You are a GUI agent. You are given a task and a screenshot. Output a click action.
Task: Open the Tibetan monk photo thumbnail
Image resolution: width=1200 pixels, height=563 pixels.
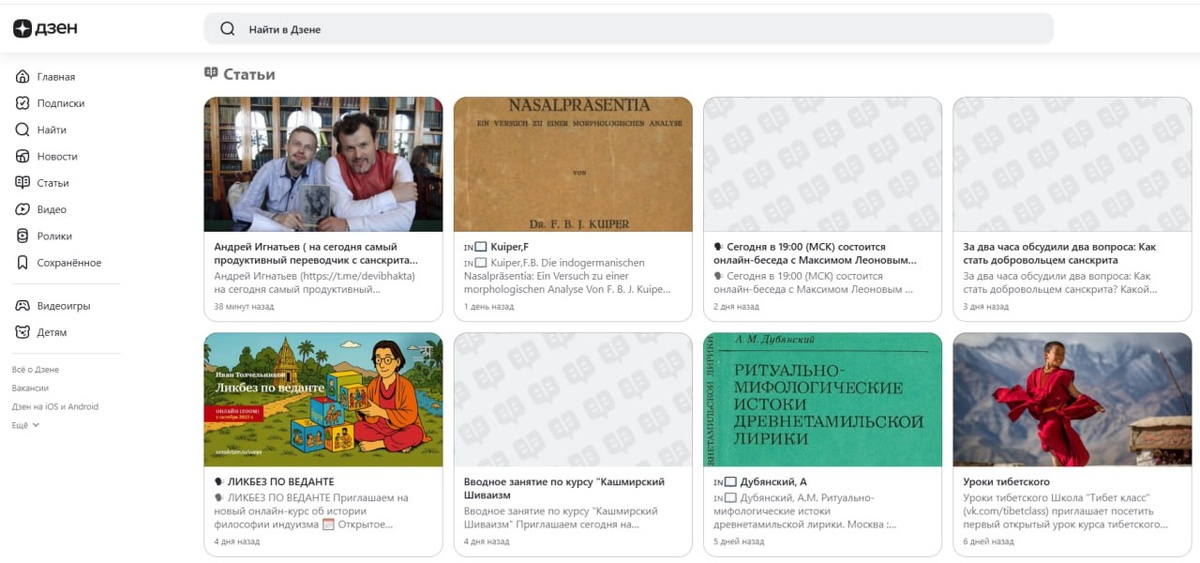tap(1072, 400)
